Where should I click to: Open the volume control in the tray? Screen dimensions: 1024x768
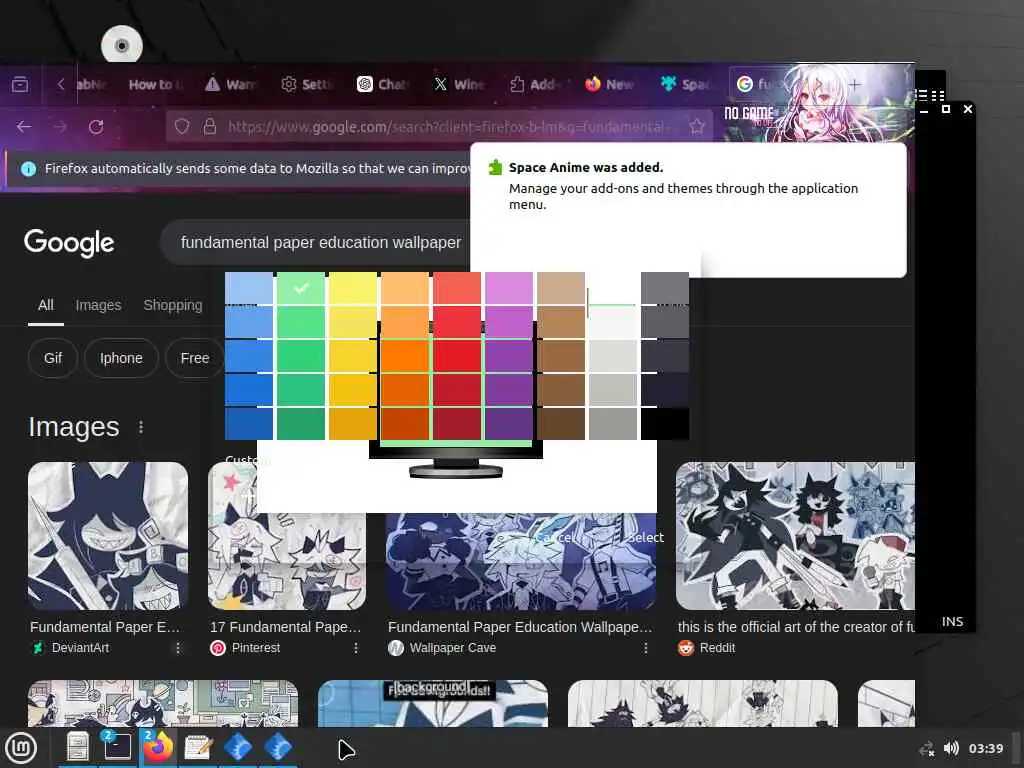pos(952,748)
